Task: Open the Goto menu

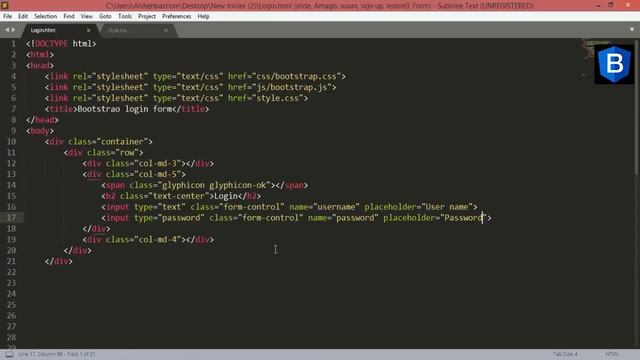Action: coord(105,16)
